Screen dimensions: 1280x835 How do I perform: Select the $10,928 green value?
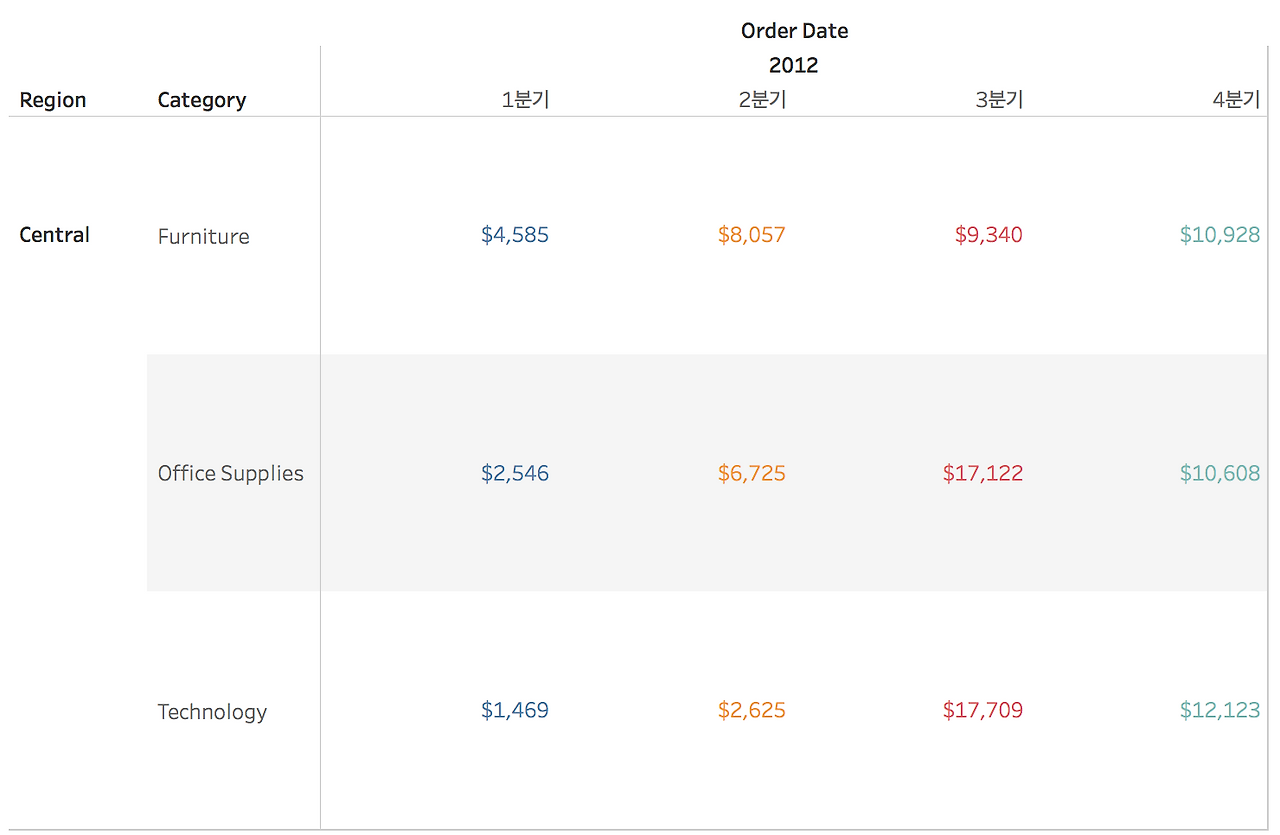tap(1220, 235)
